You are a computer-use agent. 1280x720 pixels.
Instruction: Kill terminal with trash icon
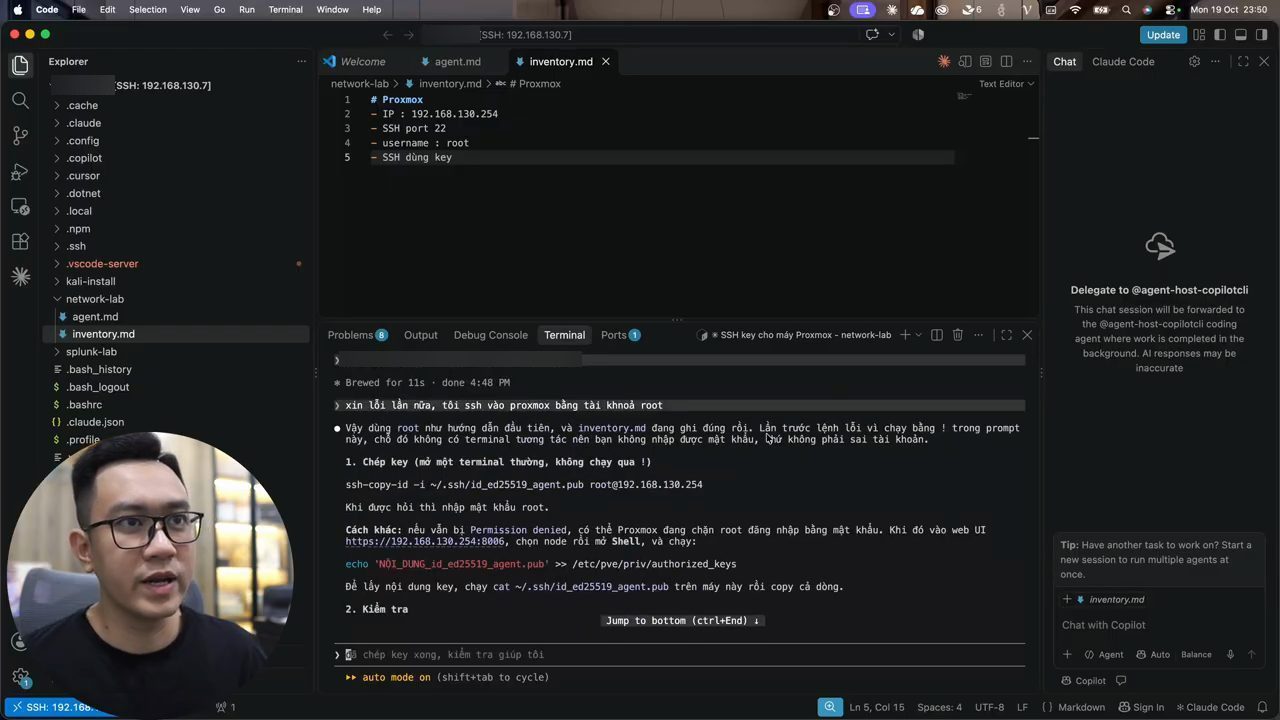click(957, 335)
